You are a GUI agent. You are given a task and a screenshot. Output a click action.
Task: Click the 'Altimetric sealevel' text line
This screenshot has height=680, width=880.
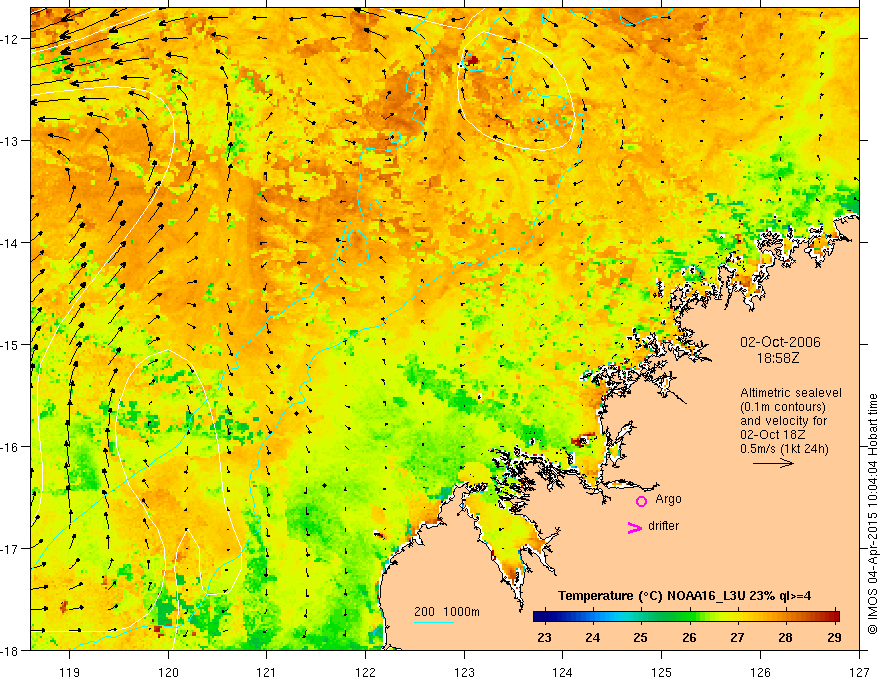coord(791,393)
